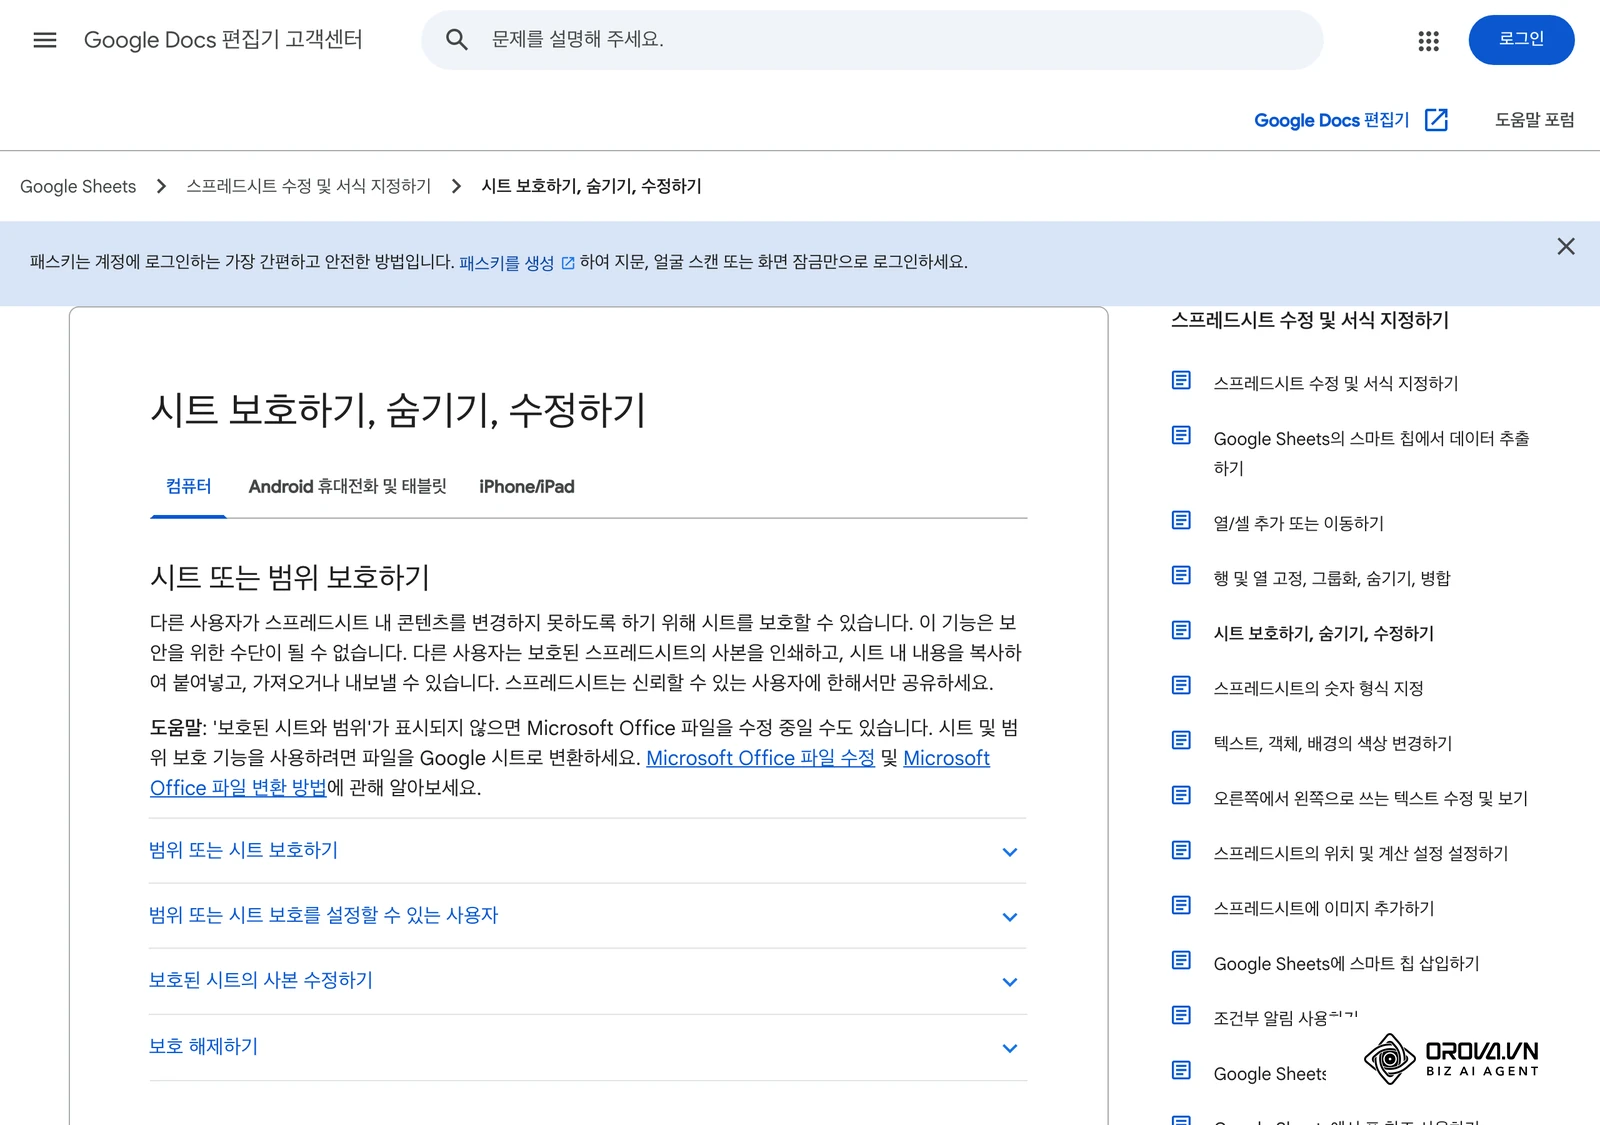The width and height of the screenshot is (1600, 1125).
Task: Open sidebar article 시트 보호하기, 숨기기, 수정하기
Action: 1323,634
